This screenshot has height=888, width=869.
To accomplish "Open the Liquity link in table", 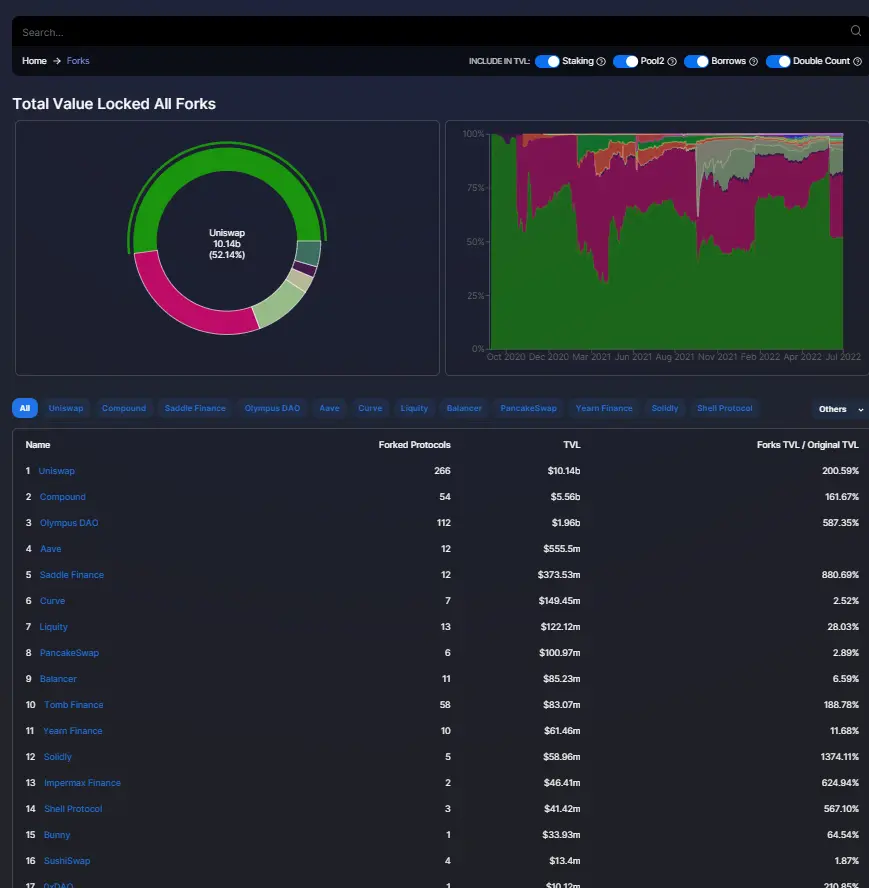I will [53, 627].
